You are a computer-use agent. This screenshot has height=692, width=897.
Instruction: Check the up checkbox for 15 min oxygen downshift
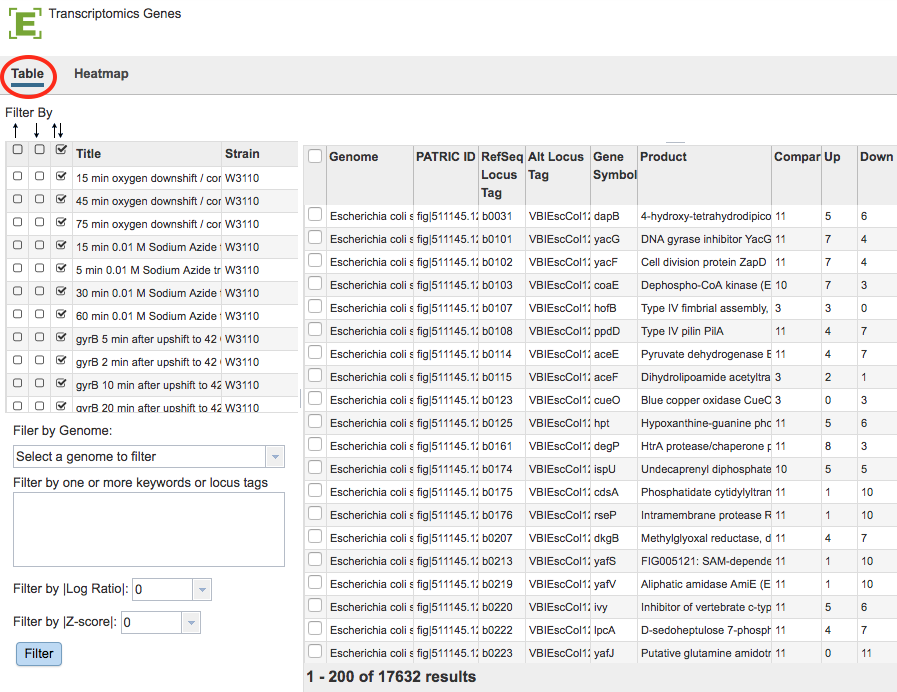pos(18,176)
